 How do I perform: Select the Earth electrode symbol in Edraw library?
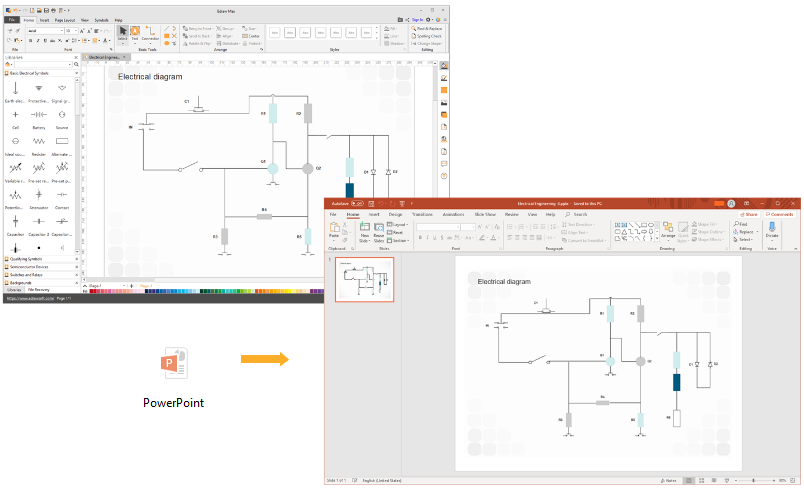pos(15,89)
